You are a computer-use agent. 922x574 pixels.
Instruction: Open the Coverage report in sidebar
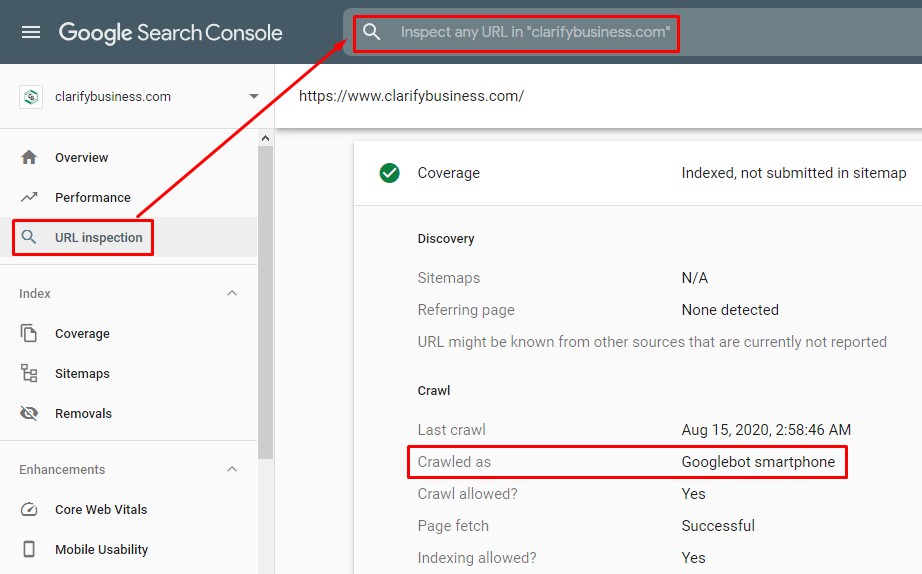pos(82,333)
